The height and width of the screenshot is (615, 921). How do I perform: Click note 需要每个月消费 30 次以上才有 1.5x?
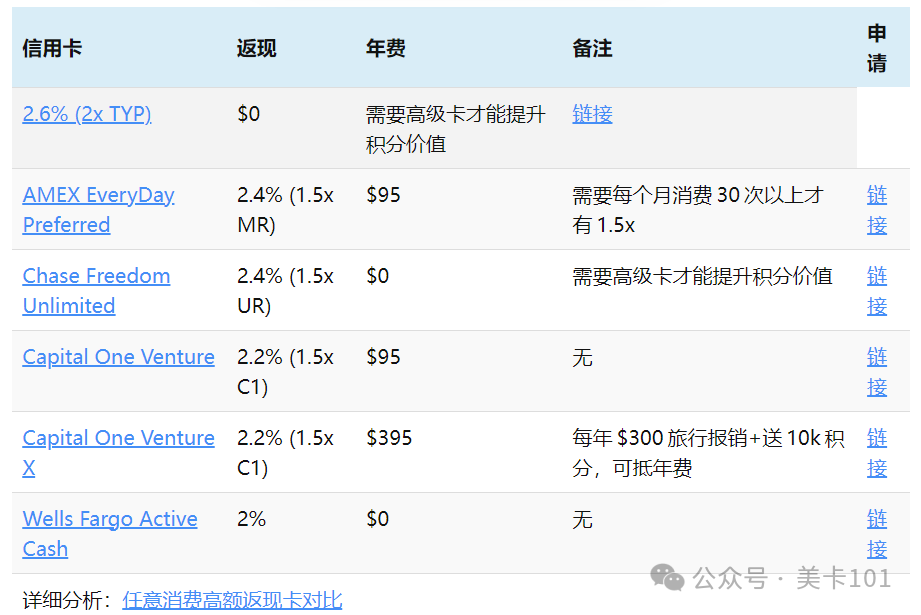(x=698, y=210)
